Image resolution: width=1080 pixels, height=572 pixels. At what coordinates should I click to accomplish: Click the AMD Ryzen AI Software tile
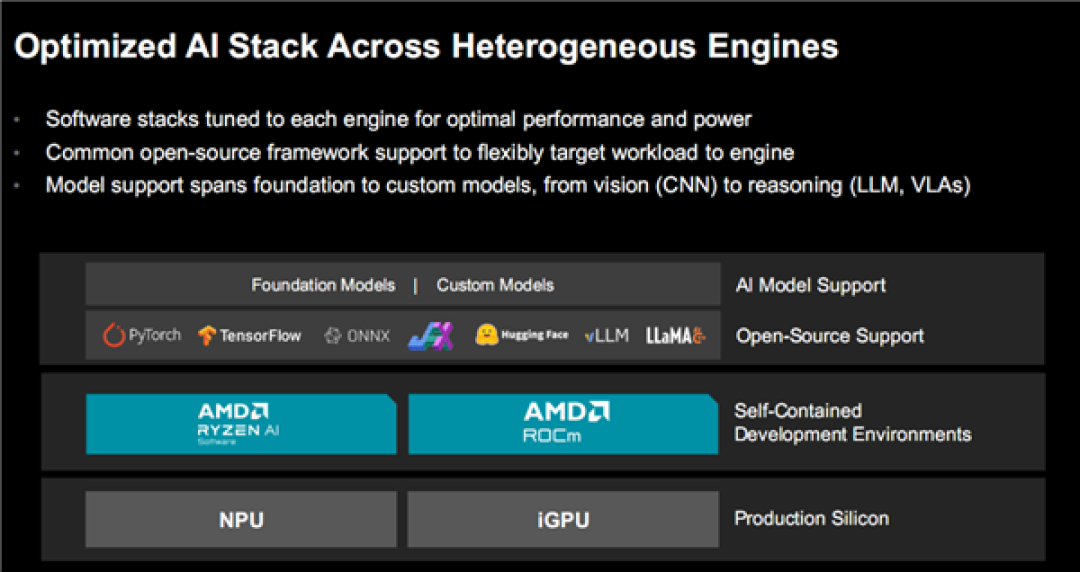click(x=241, y=424)
